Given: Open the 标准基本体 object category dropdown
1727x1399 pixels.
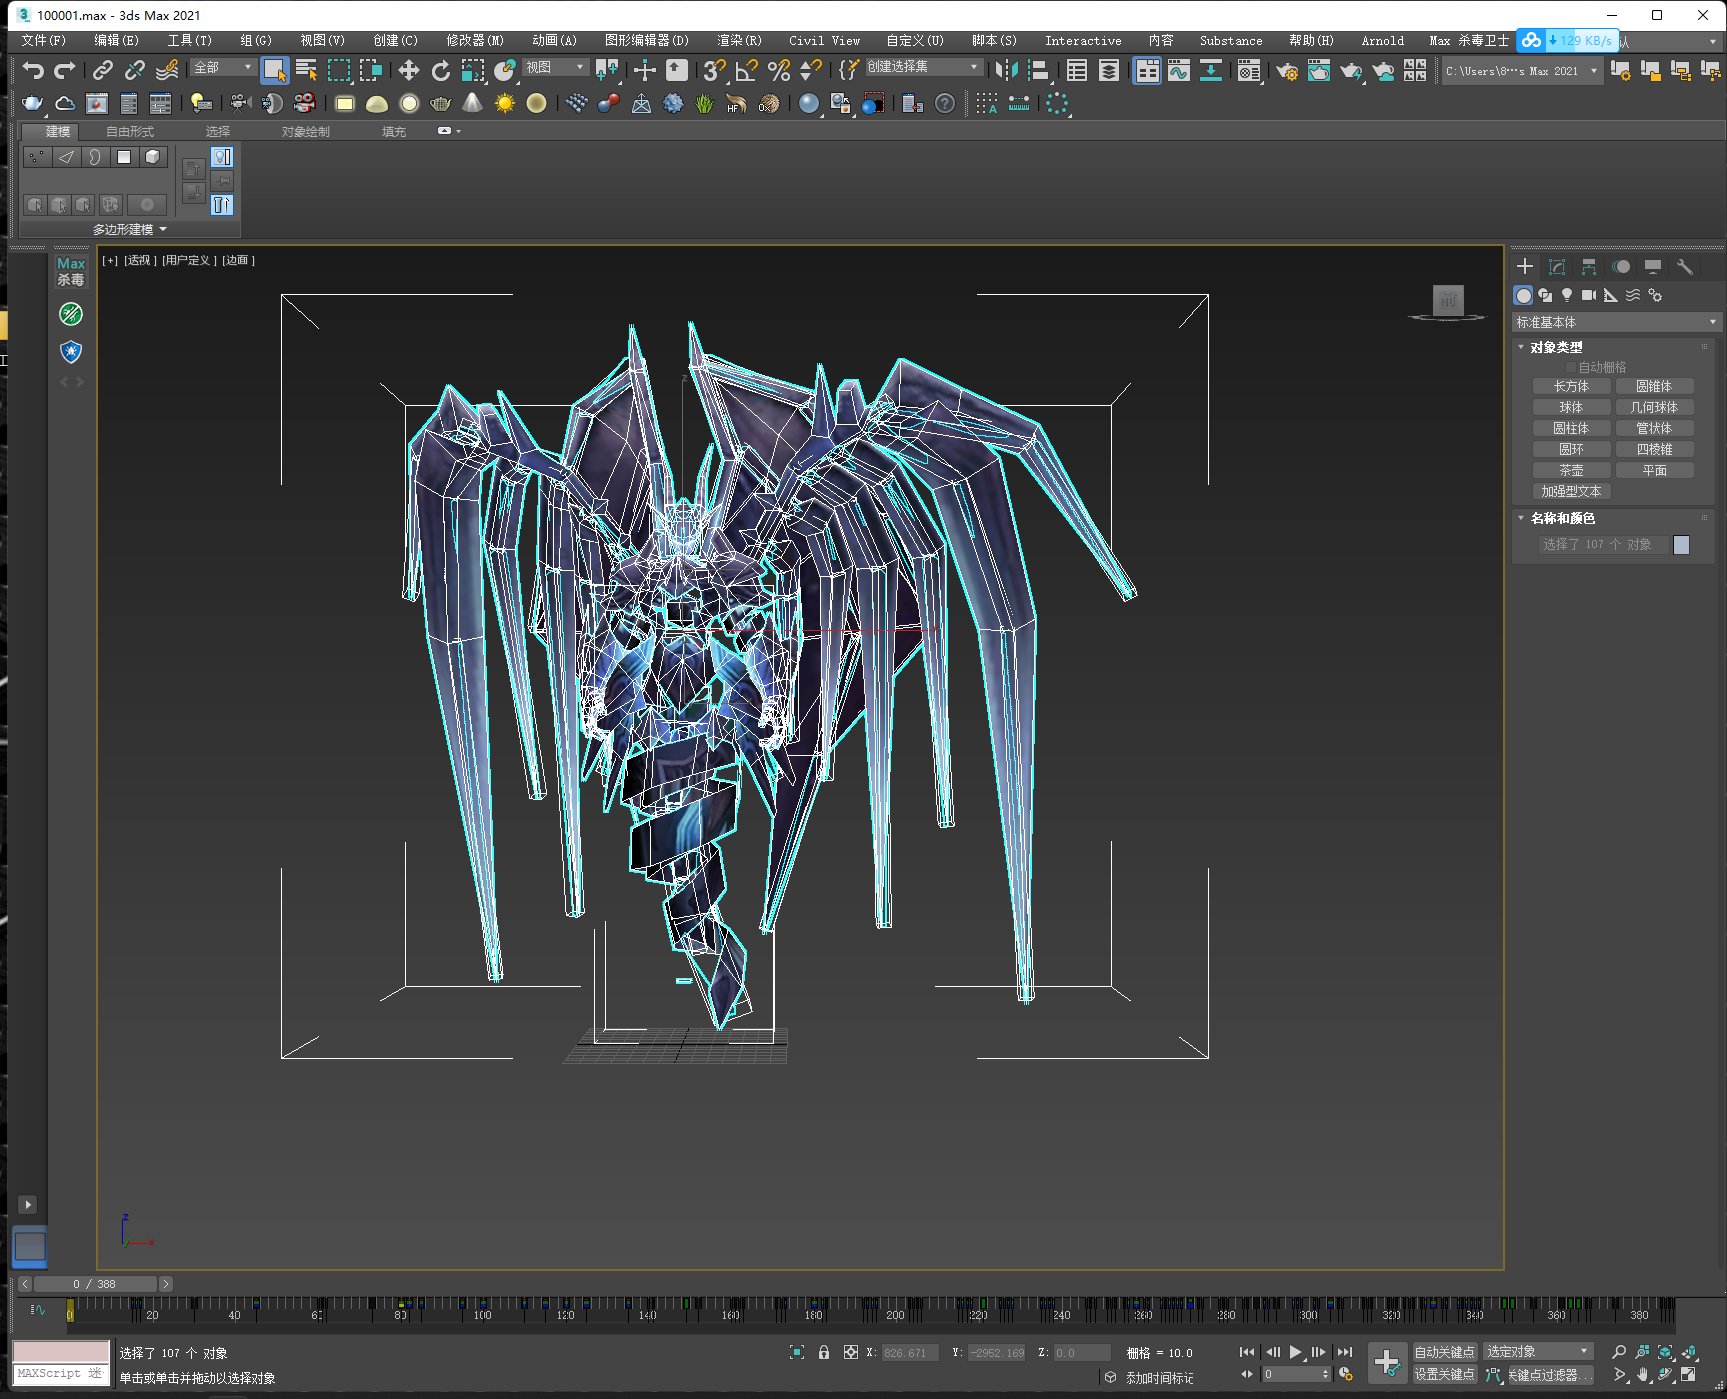Looking at the screenshot, I should point(1617,322).
